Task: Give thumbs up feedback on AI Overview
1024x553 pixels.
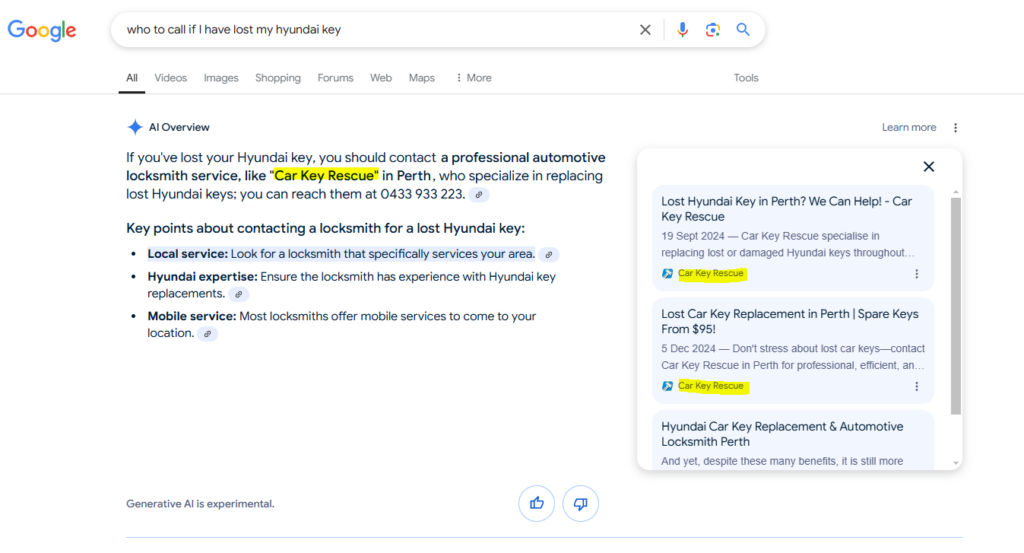Action: (x=536, y=503)
